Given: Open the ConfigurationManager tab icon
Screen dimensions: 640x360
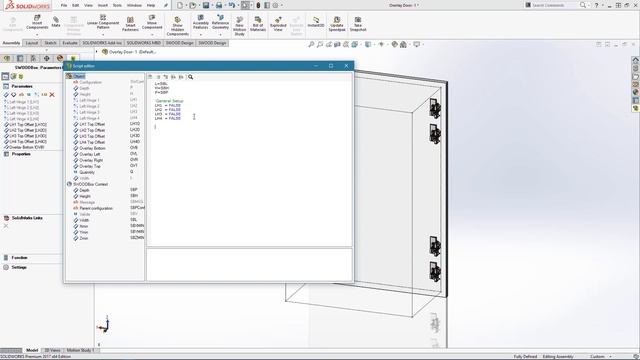Looking at the screenshot, I should (33, 58).
